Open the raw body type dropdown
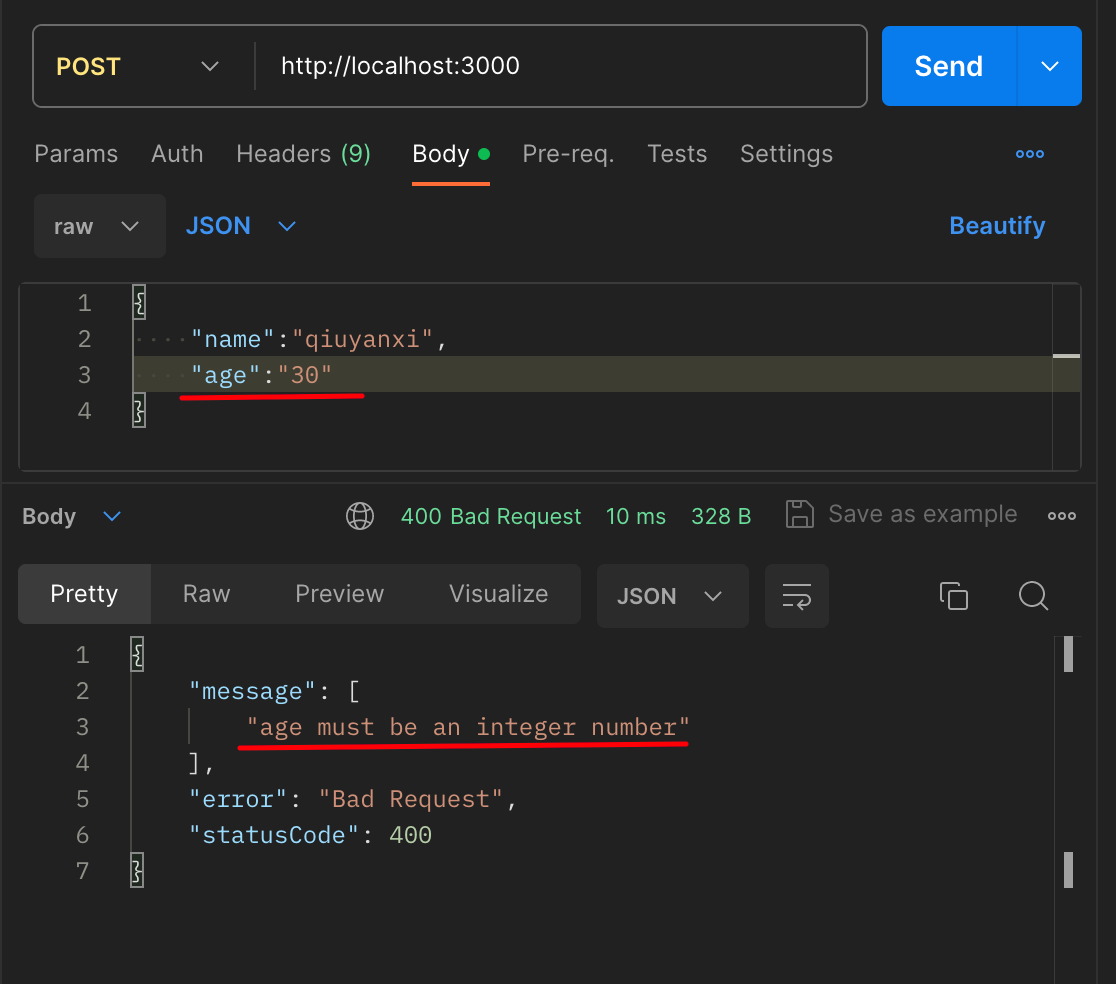1116x984 pixels. point(100,226)
